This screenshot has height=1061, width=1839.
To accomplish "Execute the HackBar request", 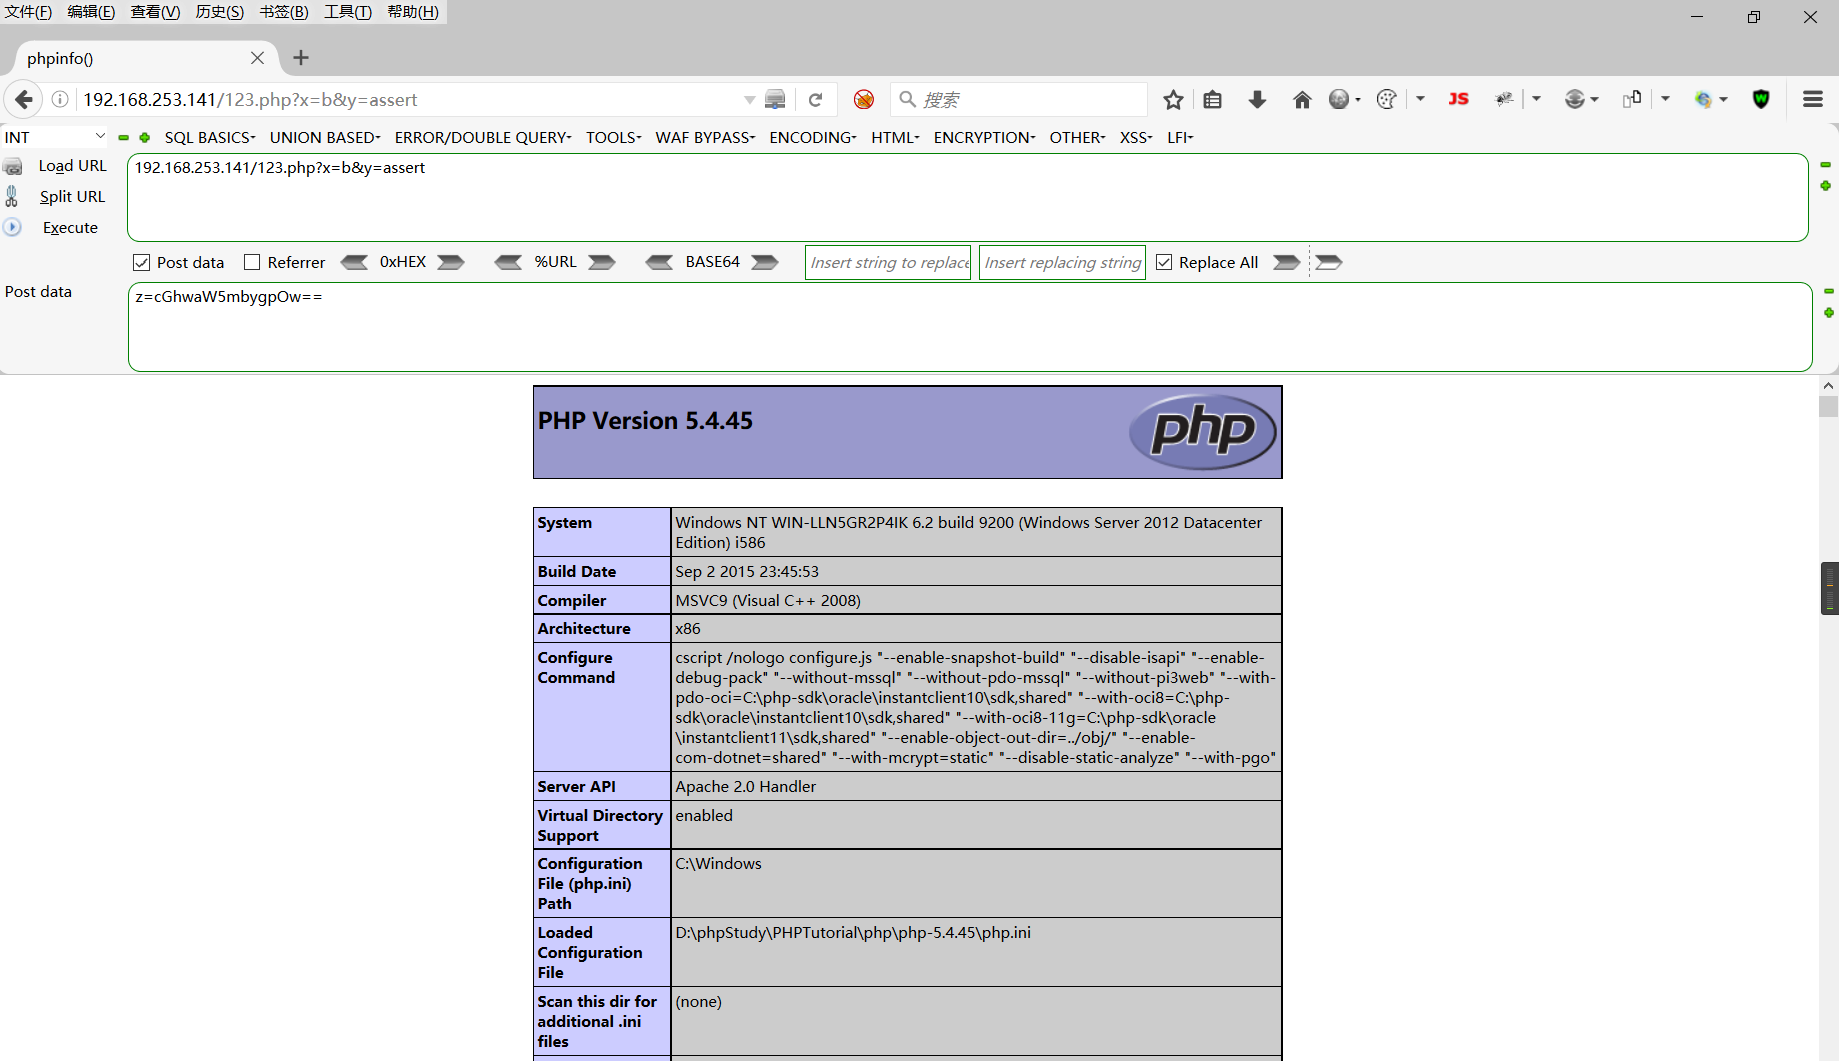I will click(69, 227).
